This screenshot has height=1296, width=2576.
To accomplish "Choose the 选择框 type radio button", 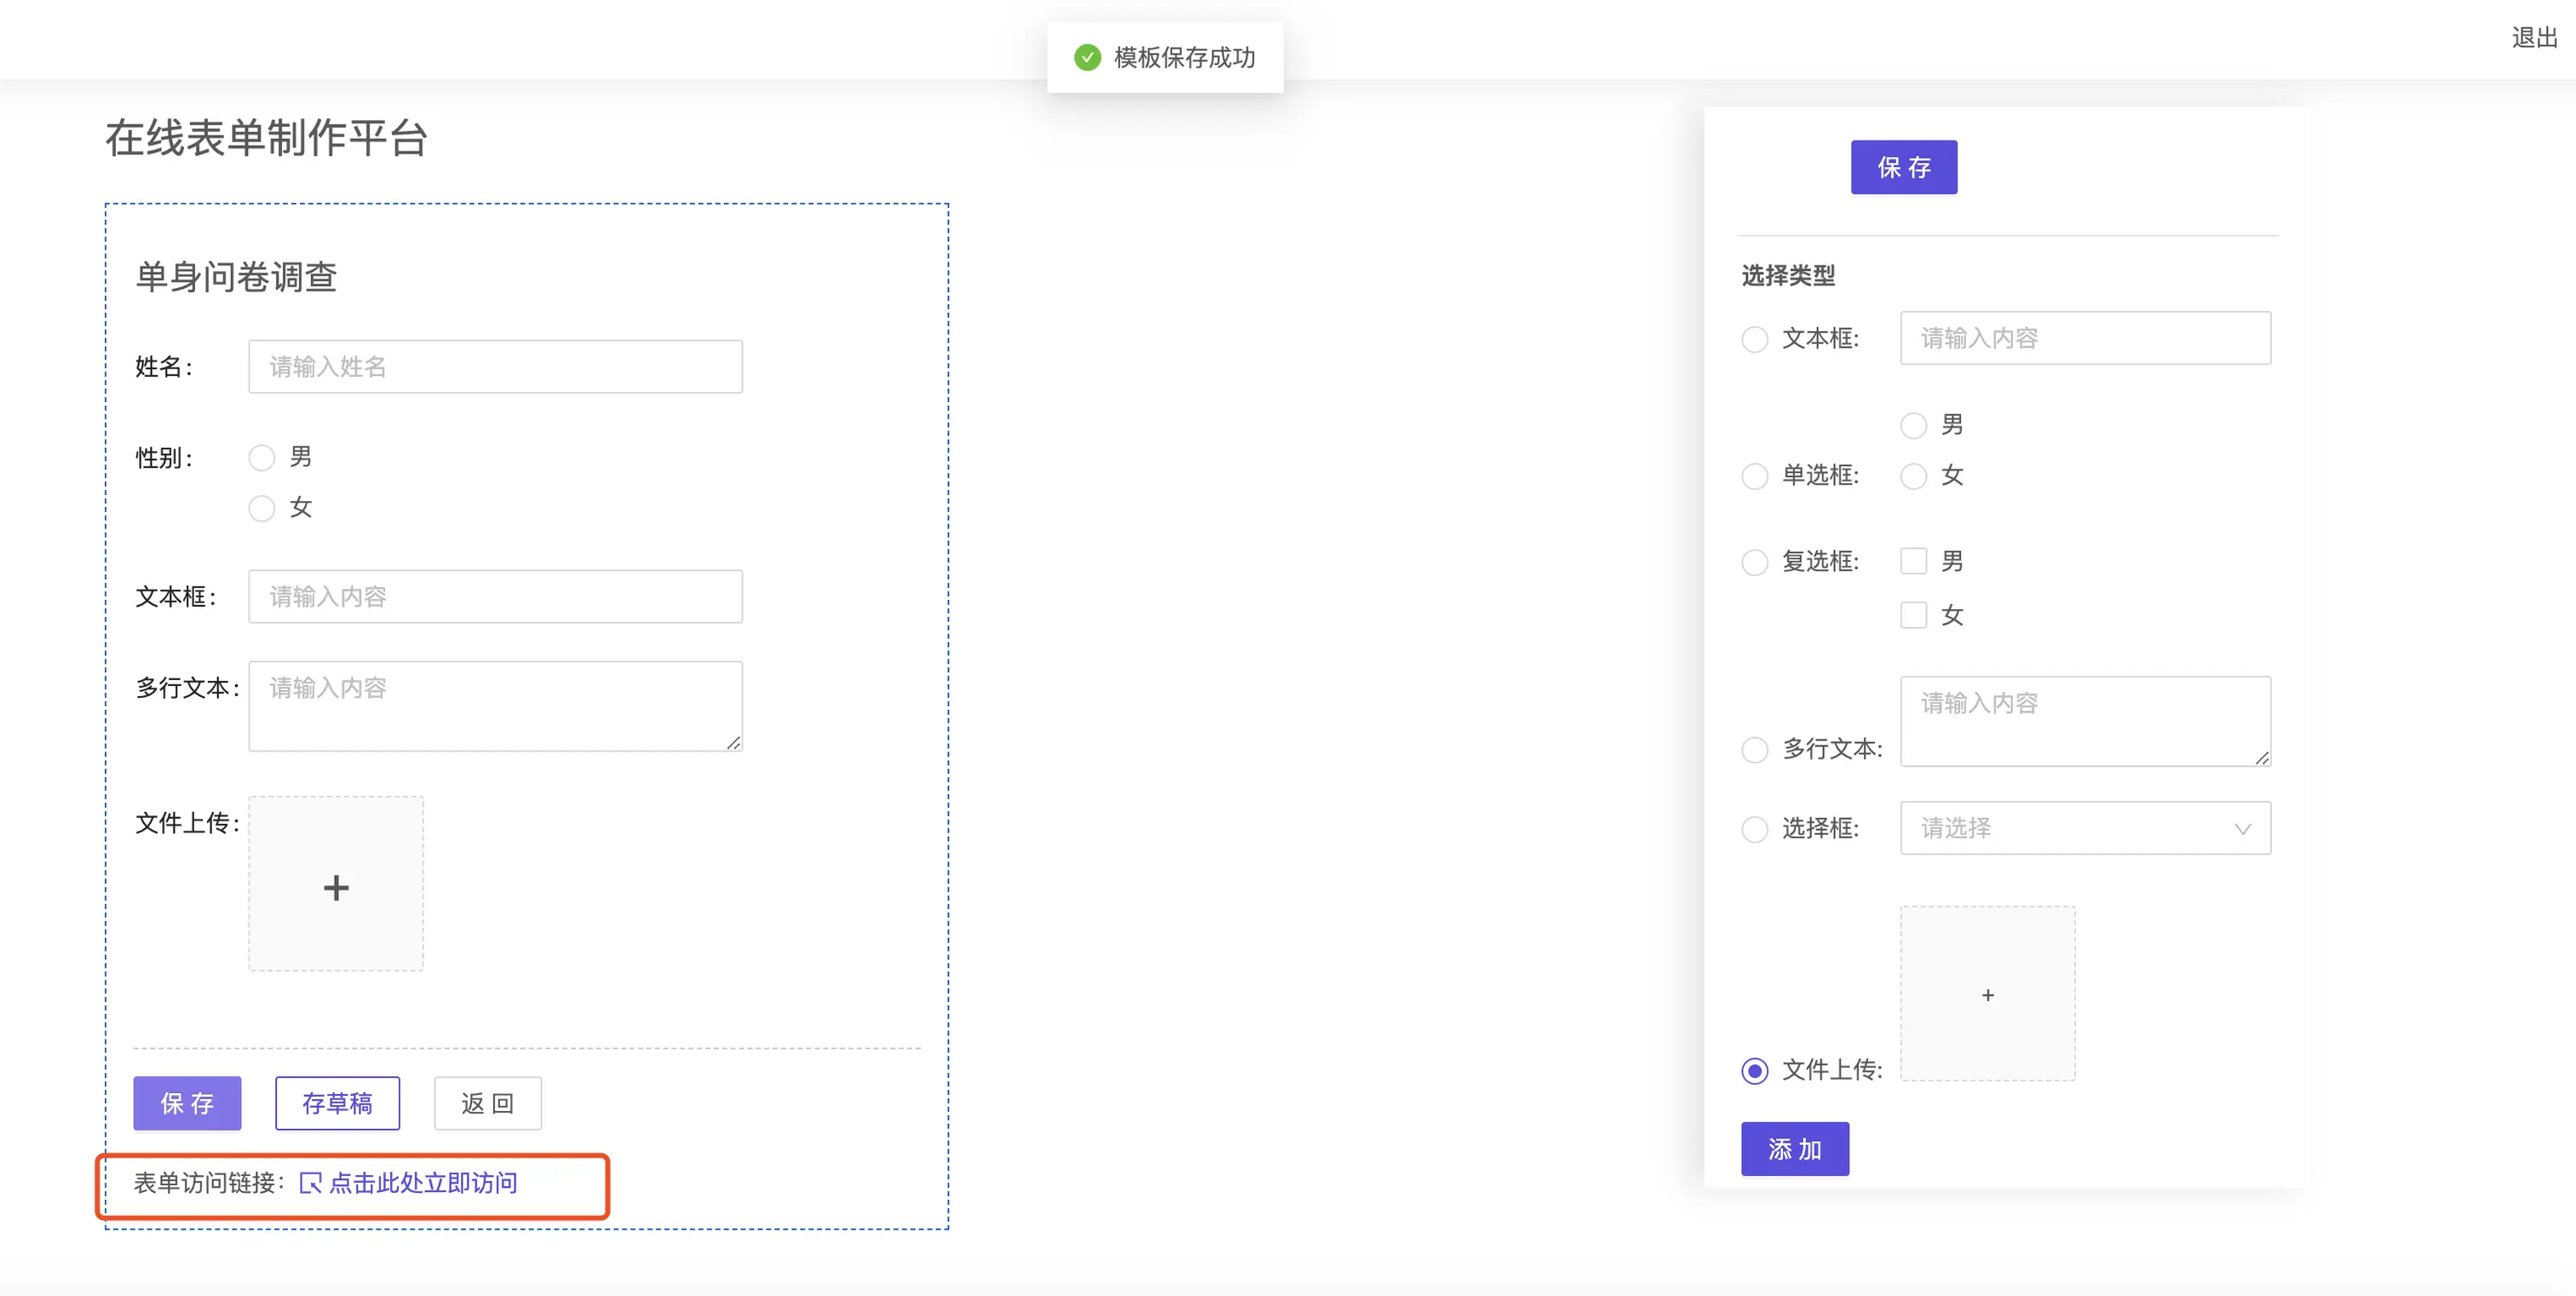I will pyautogui.click(x=1754, y=829).
